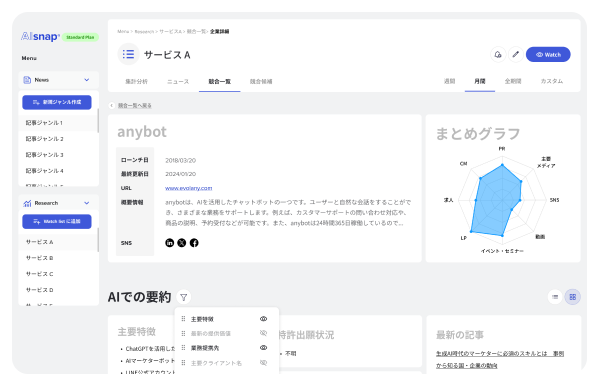The width and height of the screenshot is (599, 386).
Task: Click drag handle of second, greyed-out row
Action: click(x=183, y=333)
